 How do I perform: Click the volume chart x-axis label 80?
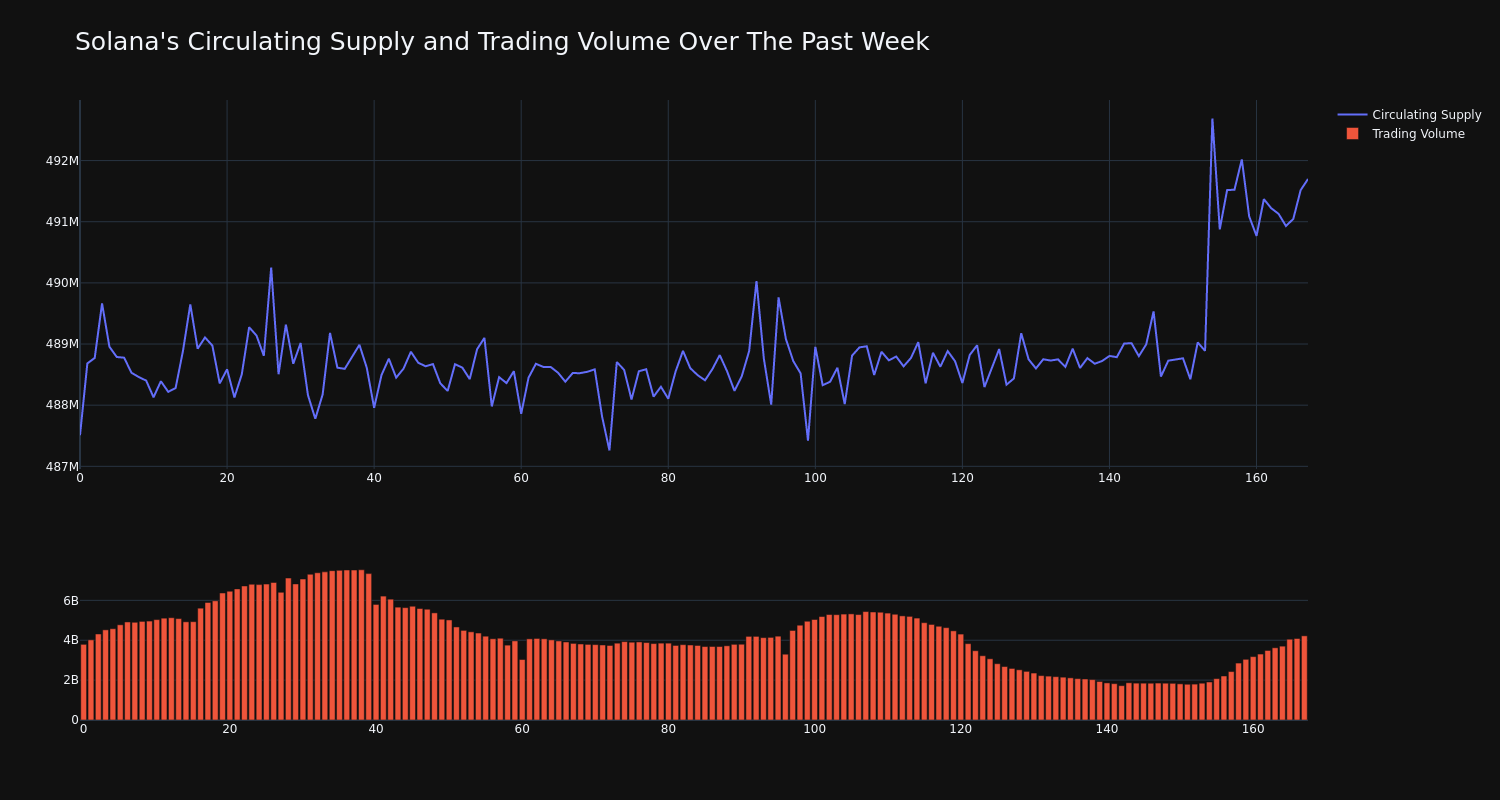[x=668, y=729]
